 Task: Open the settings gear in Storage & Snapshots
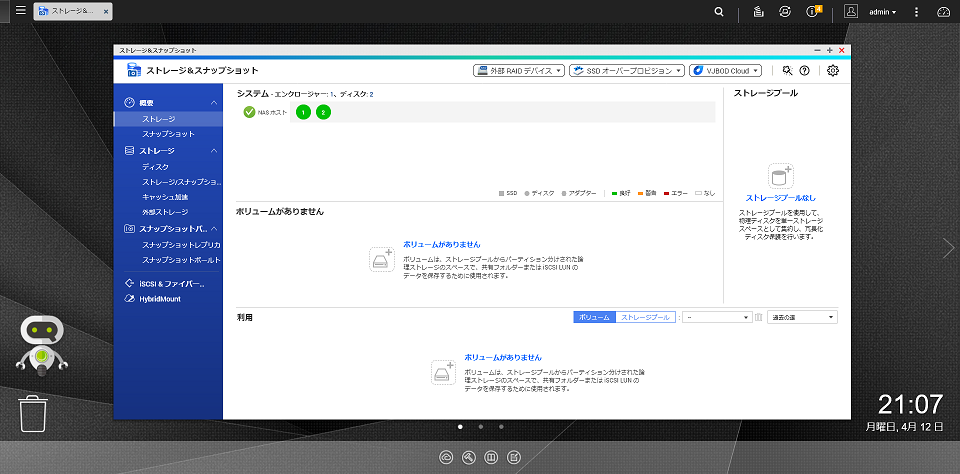click(x=833, y=70)
